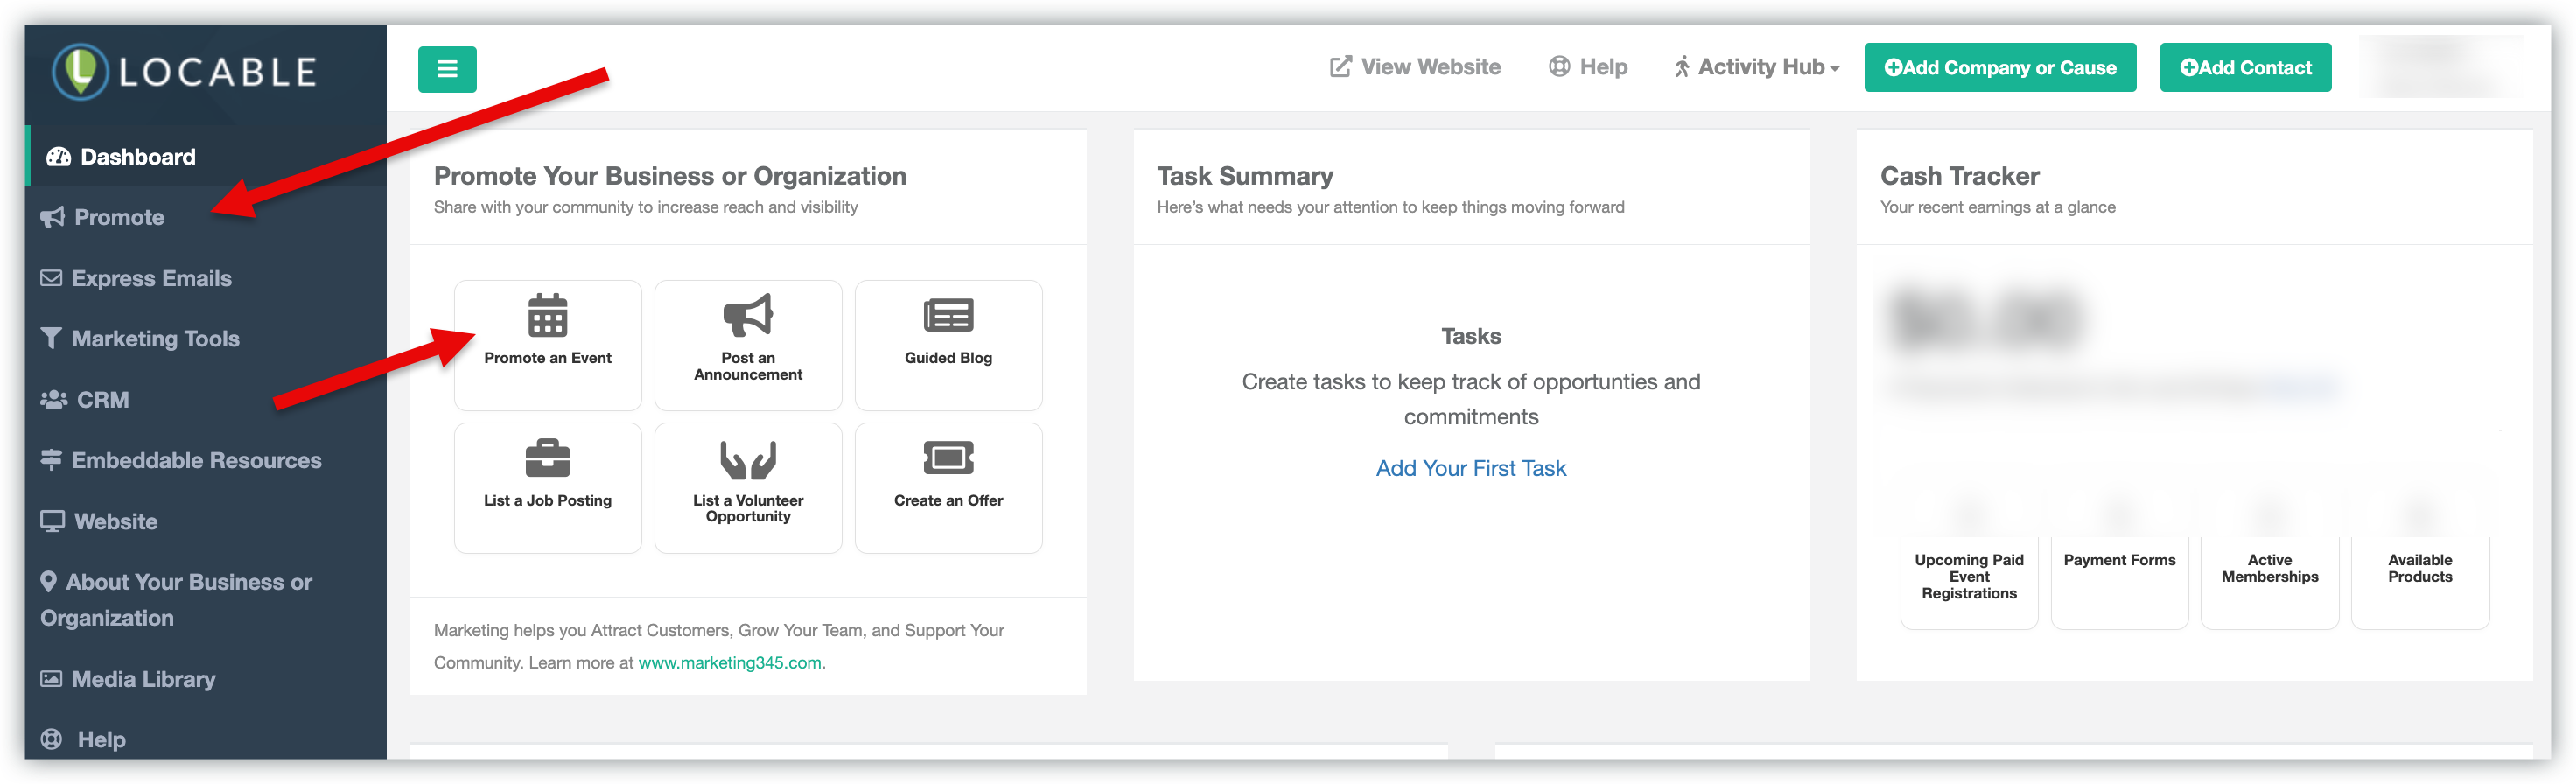Open the Promote menu in sidebar
The height and width of the screenshot is (784, 2576).
(x=118, y=217)
